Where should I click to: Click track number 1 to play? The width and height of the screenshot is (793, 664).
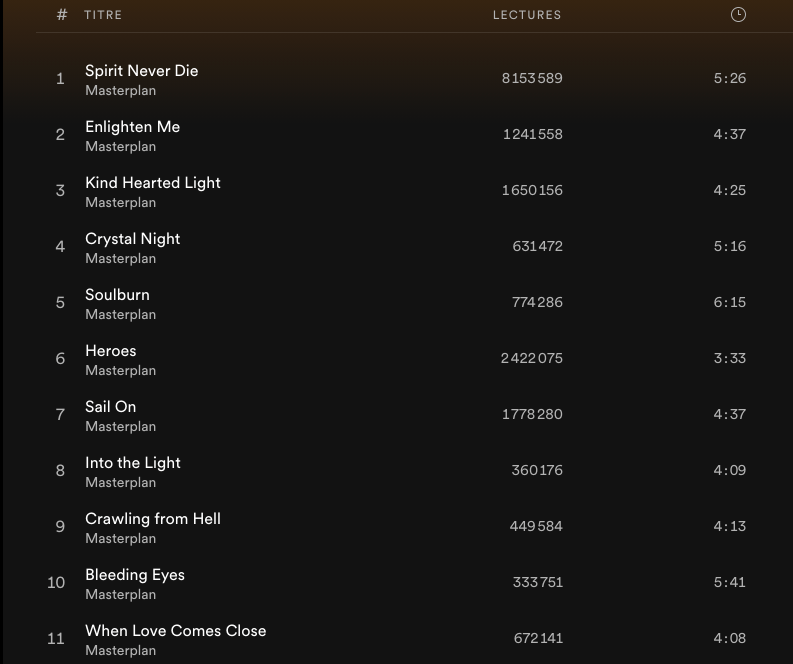[x=60, y=78]
